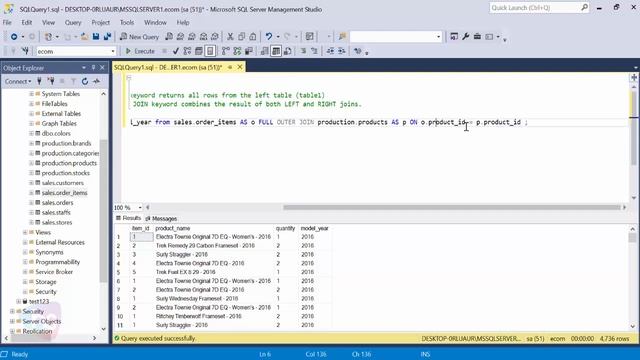Click the Paste icon in toolbar
Viewport: 640px width, 360px height.
pyautogui.click(x=253, y=37)
